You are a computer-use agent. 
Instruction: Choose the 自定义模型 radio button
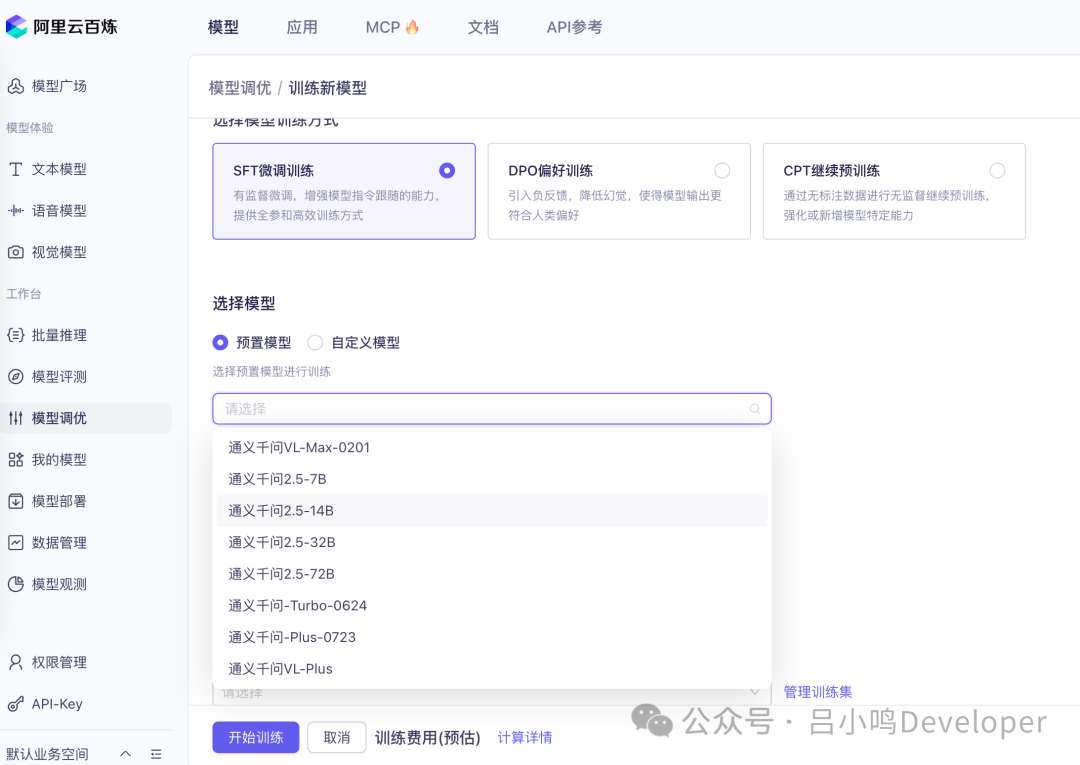click(x=315, y=342)
